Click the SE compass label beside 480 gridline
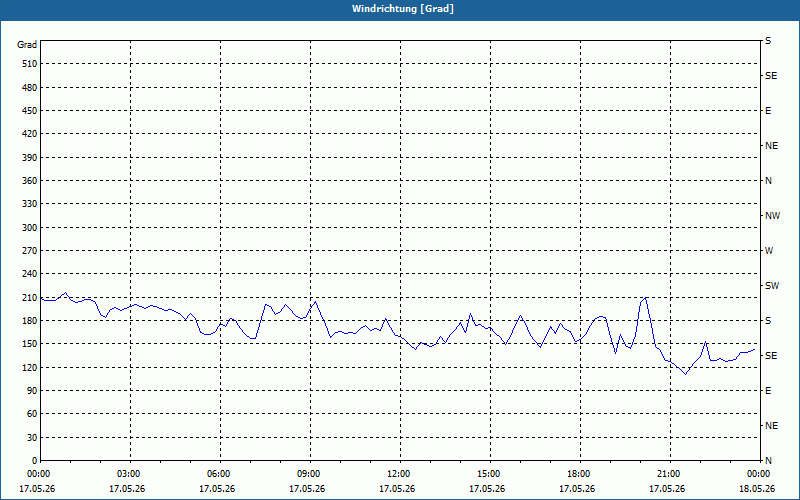Image resolution: width=800 pixels, height=500 pixels. 771,76
